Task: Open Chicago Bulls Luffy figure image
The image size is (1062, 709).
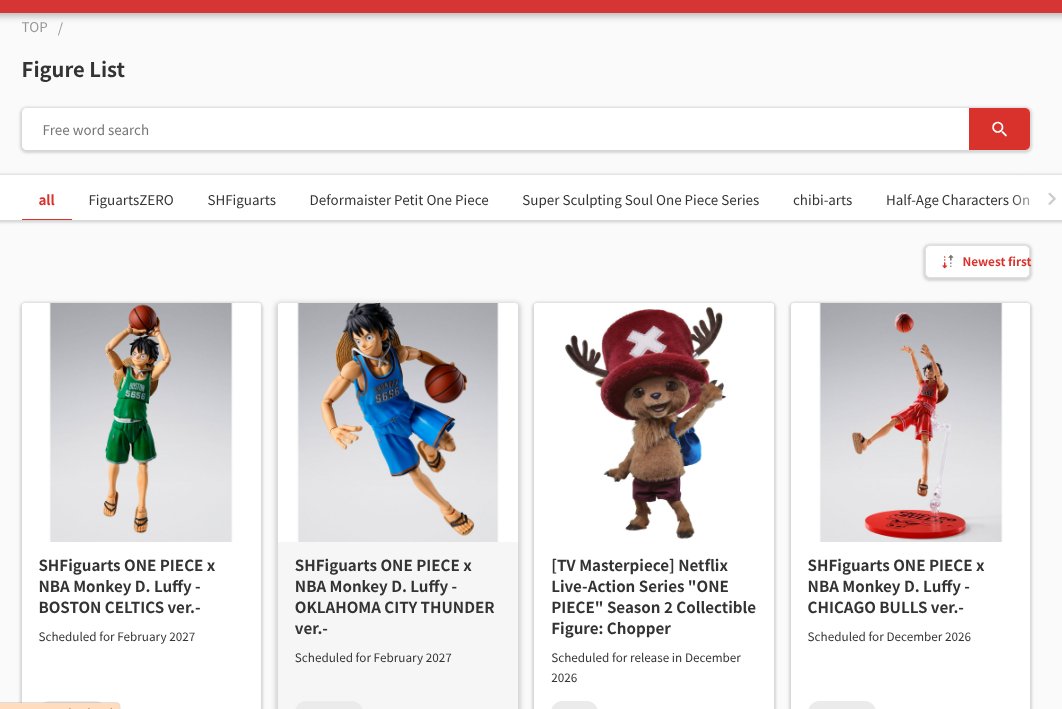Action: [x=910, y=422]
